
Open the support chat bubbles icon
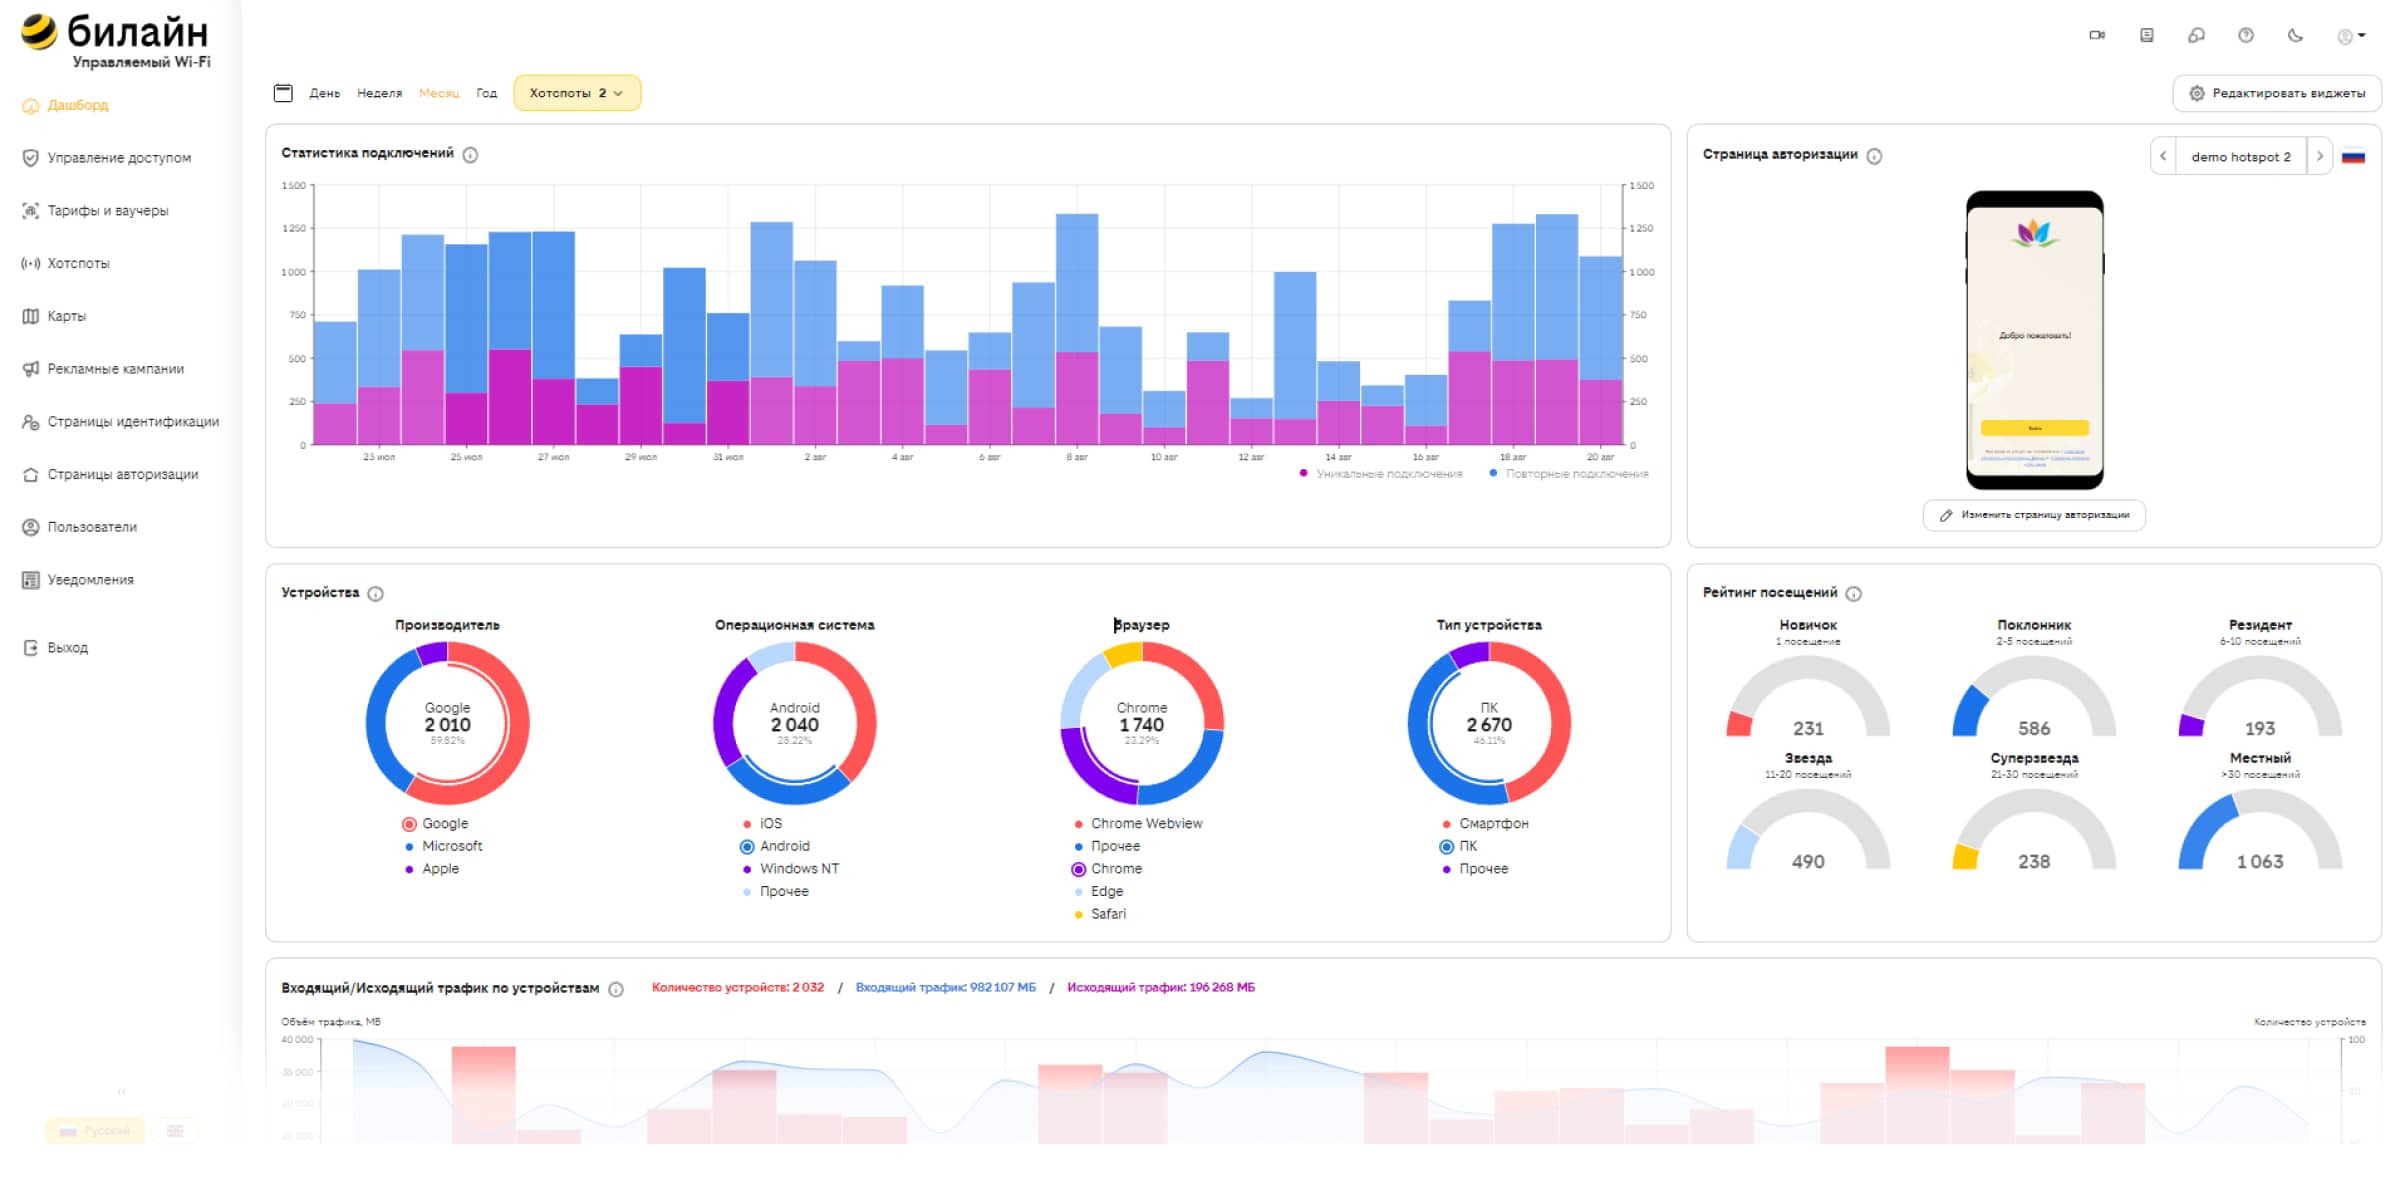pos(2196,35)
